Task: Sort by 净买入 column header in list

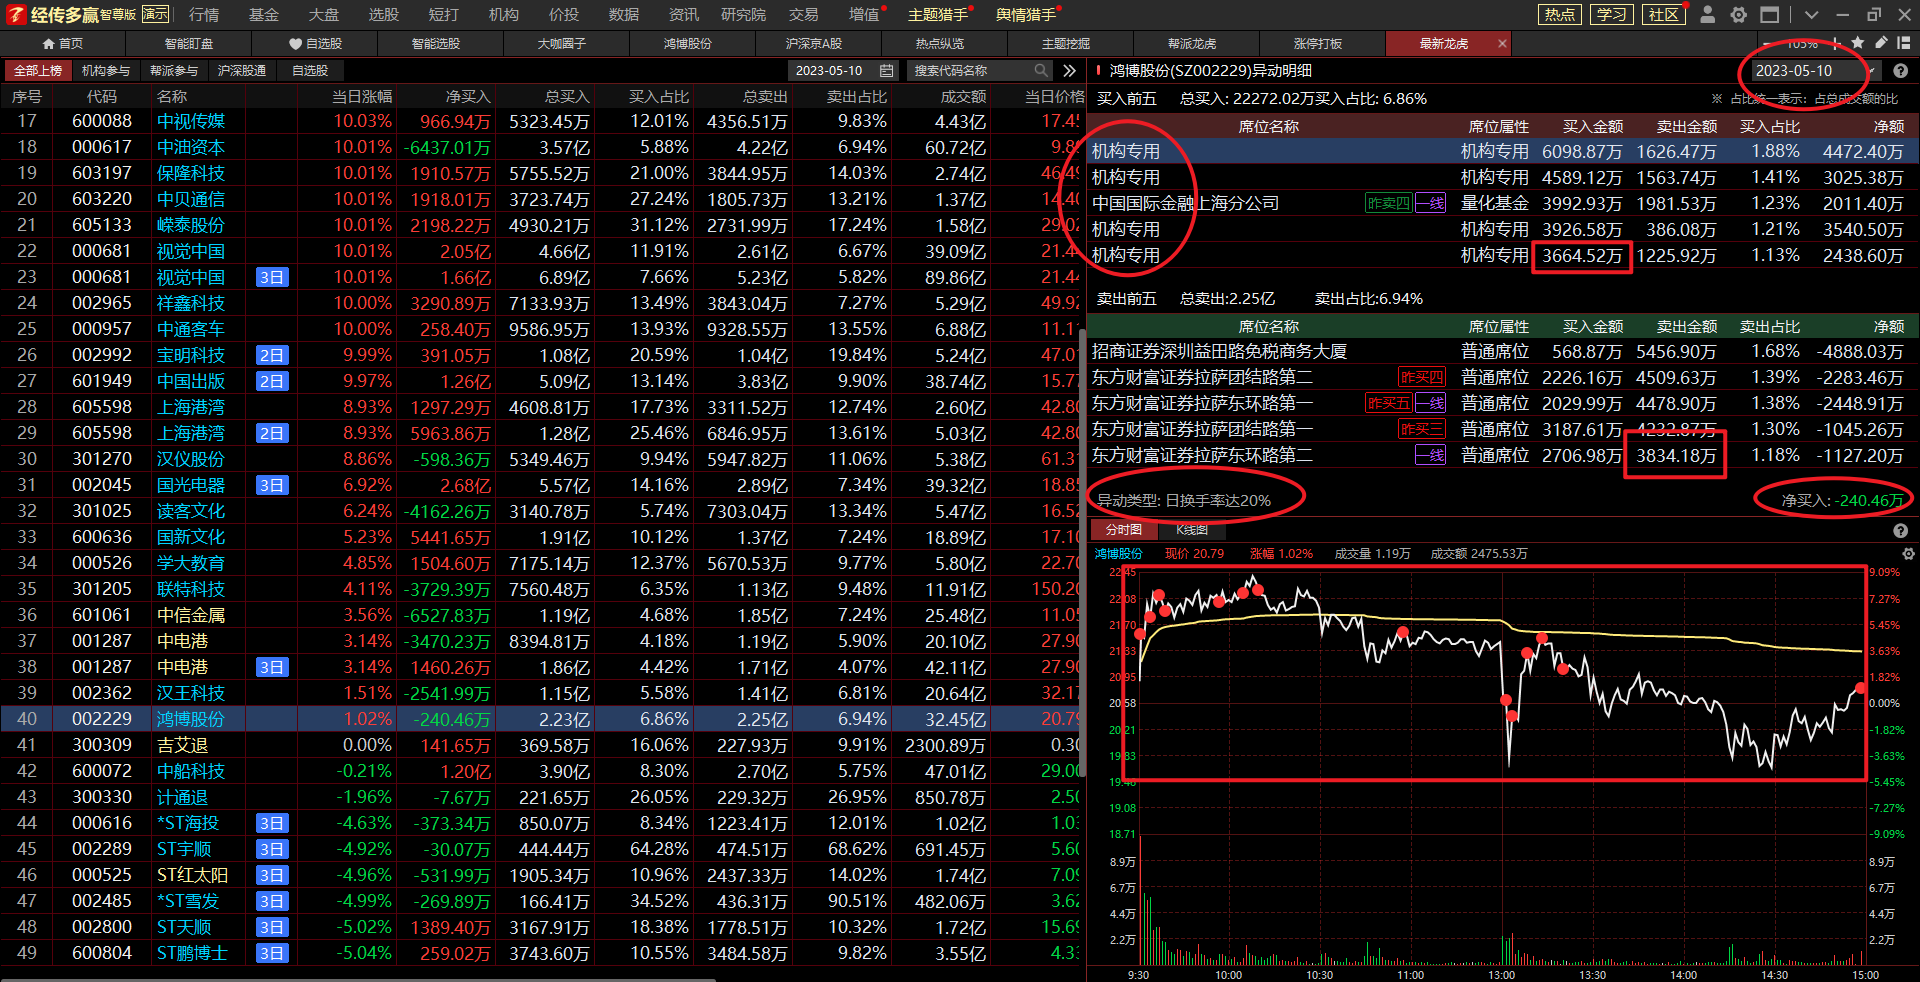Action: pyautogui.click(x=468, y=97)
